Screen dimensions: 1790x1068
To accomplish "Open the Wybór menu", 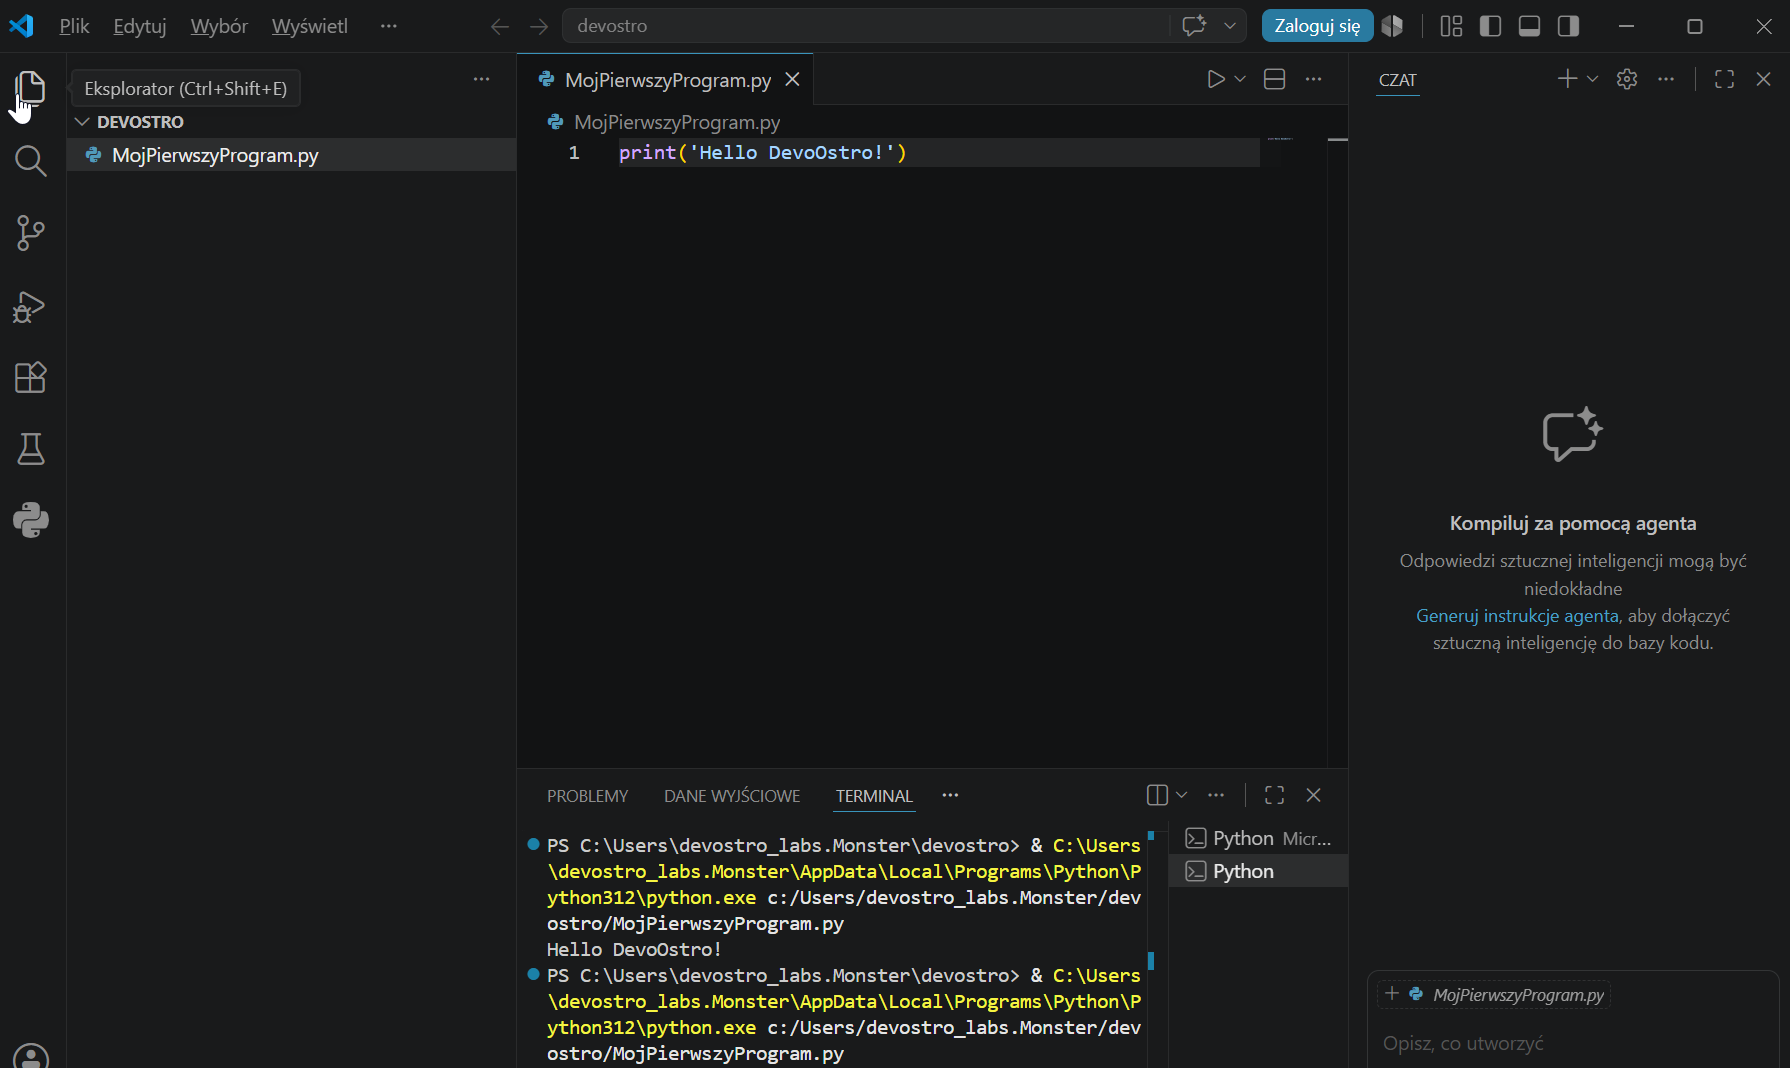I will 219,26.
